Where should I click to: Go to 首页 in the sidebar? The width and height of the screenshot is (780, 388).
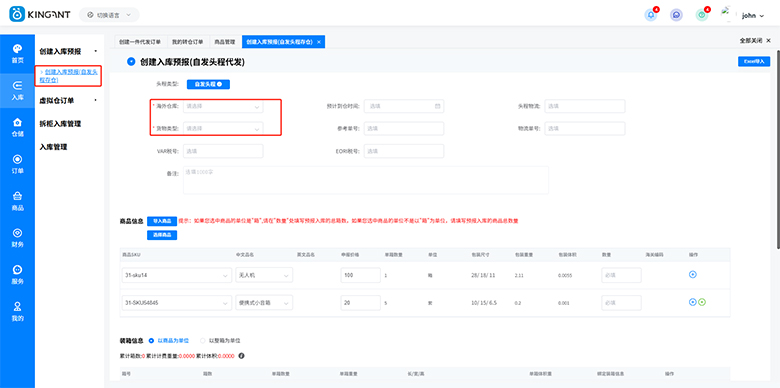(17, 54)
